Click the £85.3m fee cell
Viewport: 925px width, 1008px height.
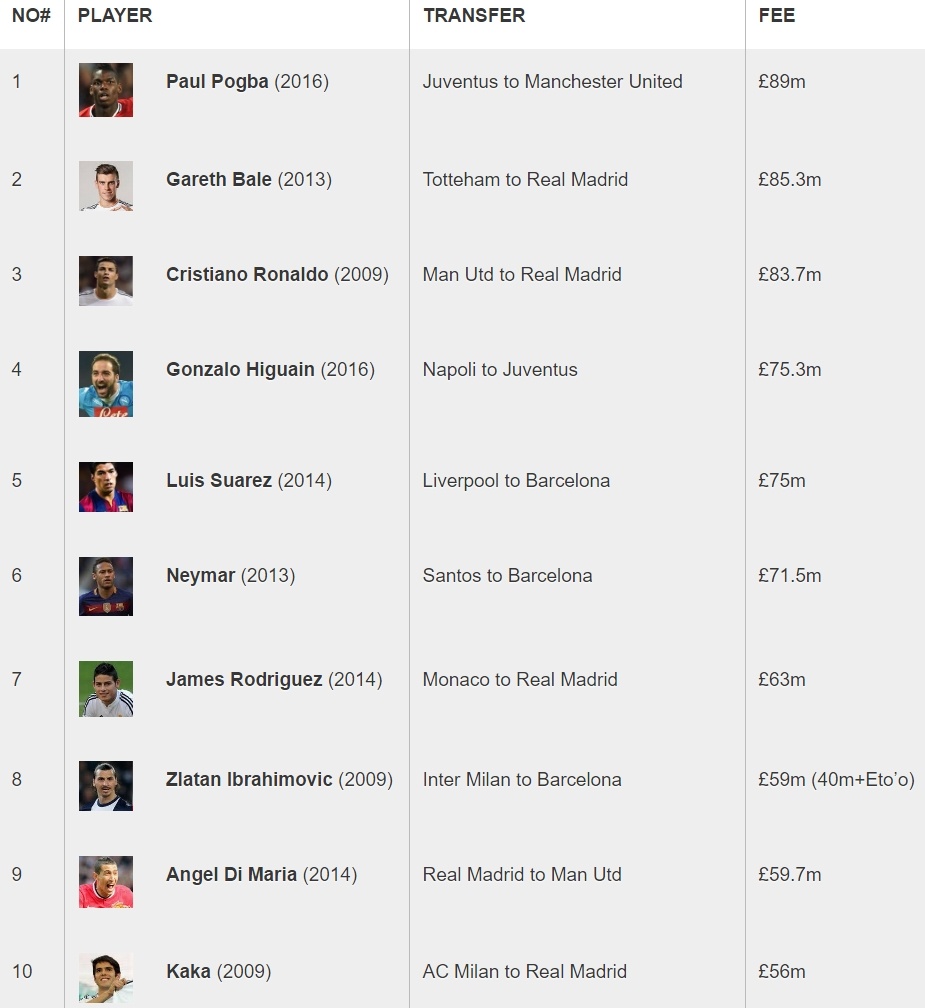[x=790, y=180]
